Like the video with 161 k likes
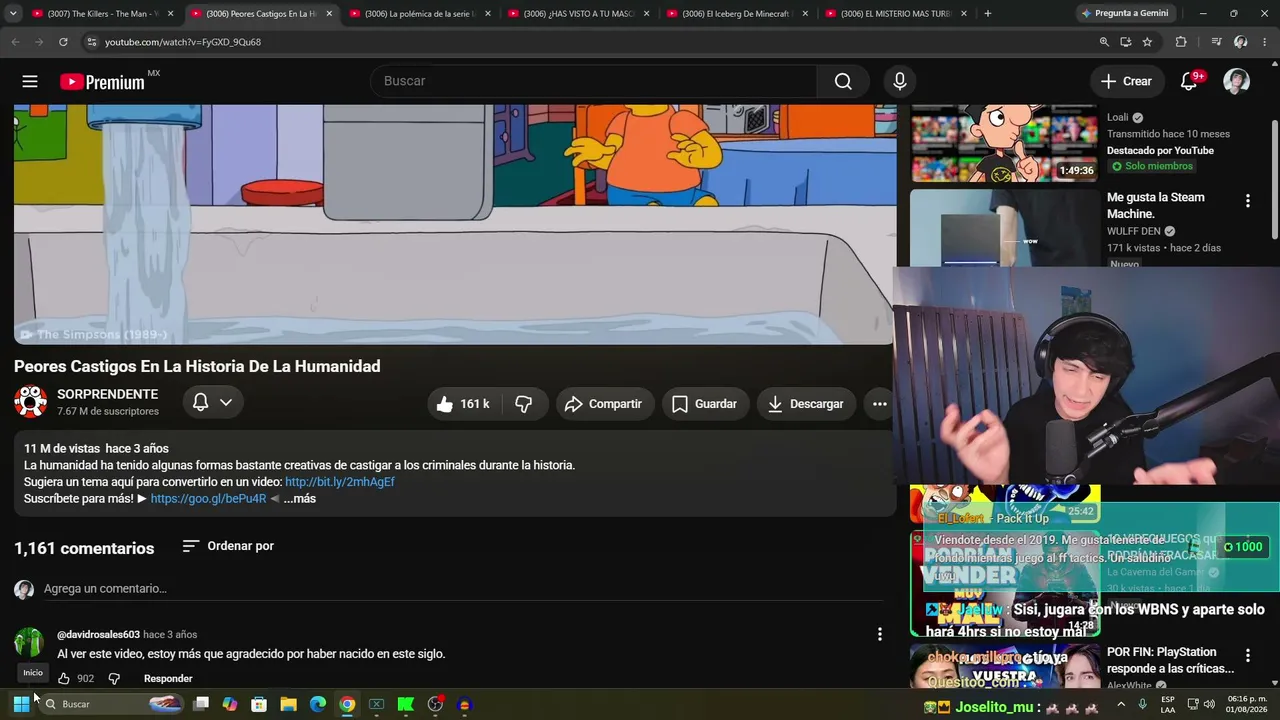 tap(463, 404)
